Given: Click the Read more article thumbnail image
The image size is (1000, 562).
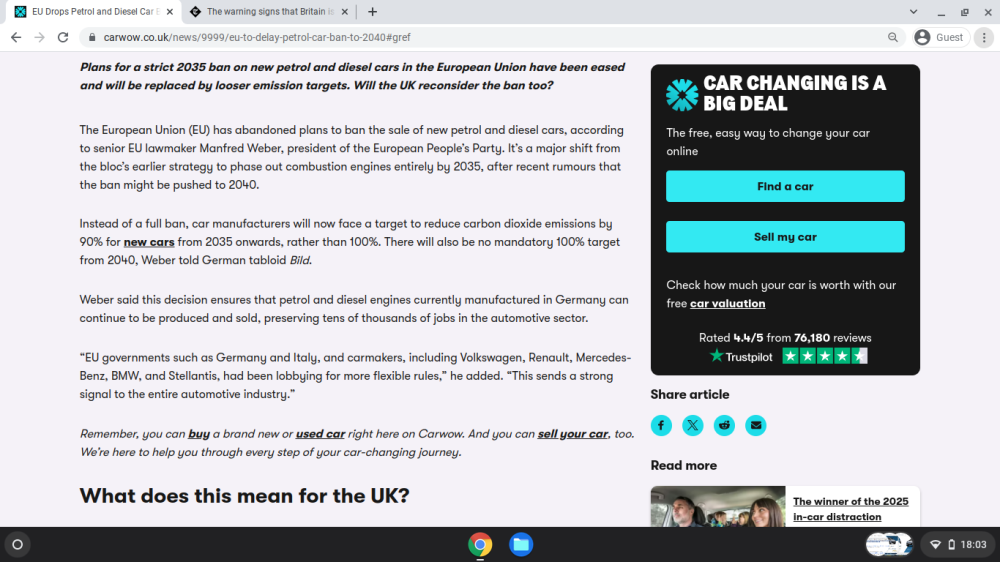Looking at the screenshot, I should [717, 507].
